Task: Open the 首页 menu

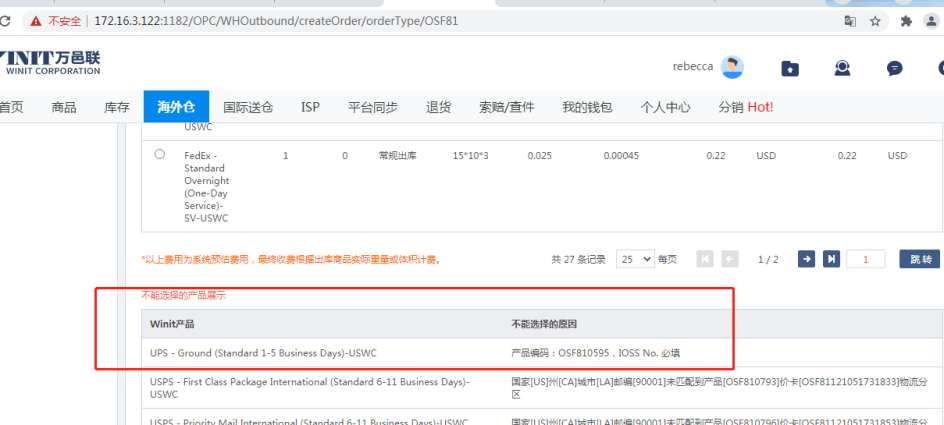Action: [11, 107]
